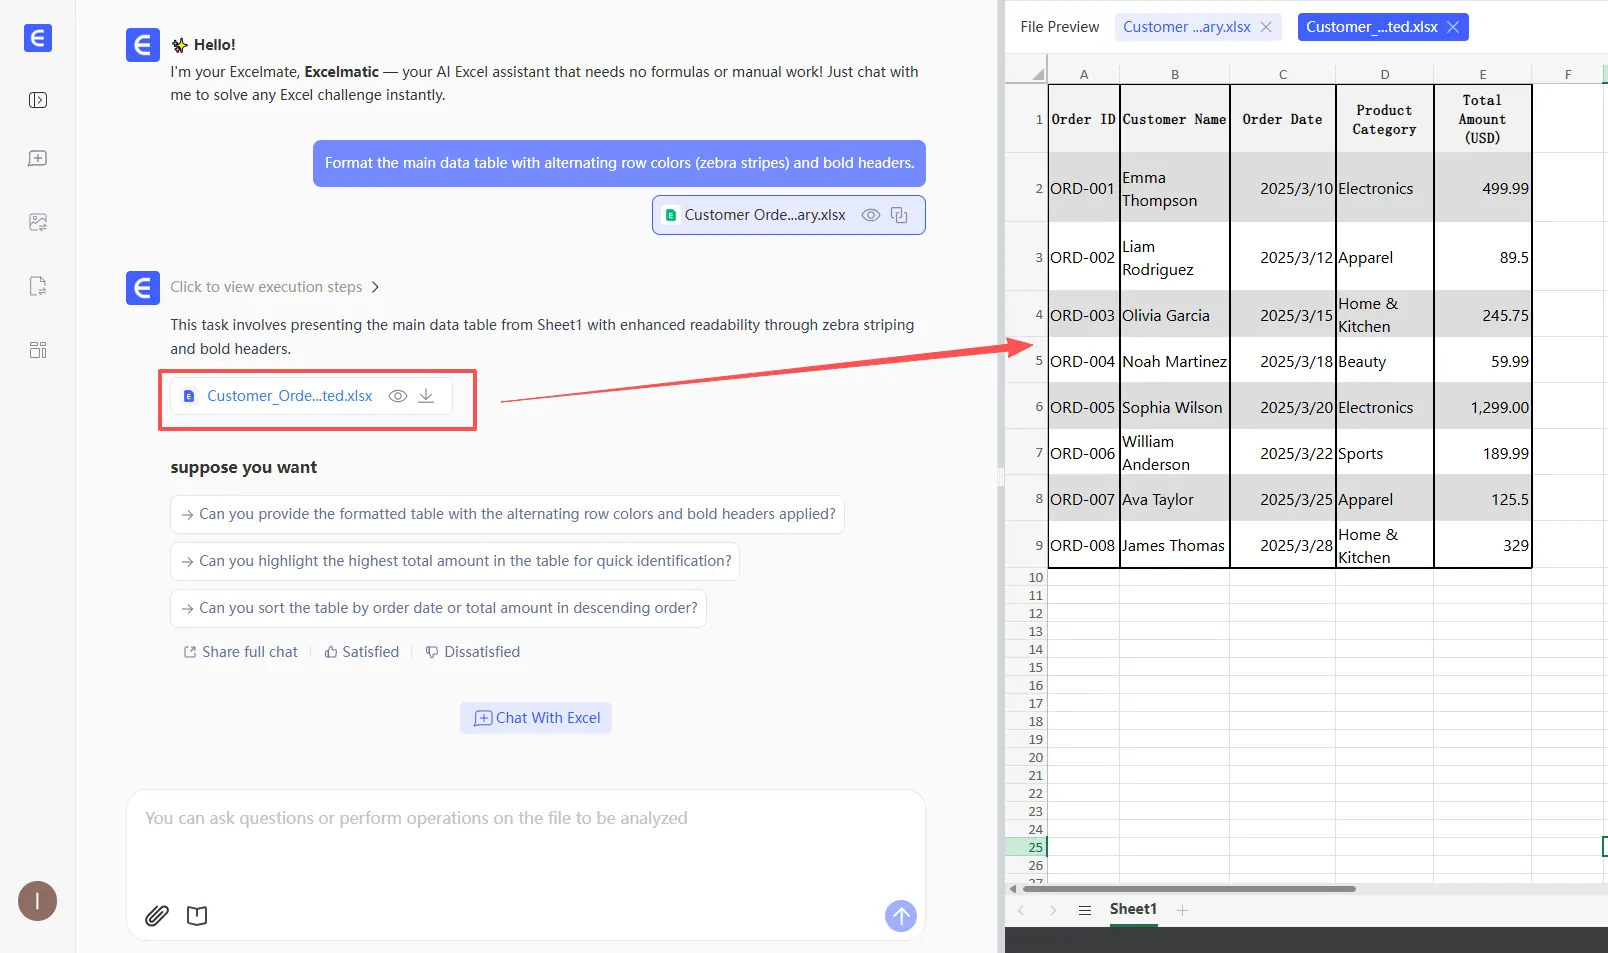The image size is (1608, 953).
Task: Preview the formatted result file via eye icon
Action: [x=397, y=396]
